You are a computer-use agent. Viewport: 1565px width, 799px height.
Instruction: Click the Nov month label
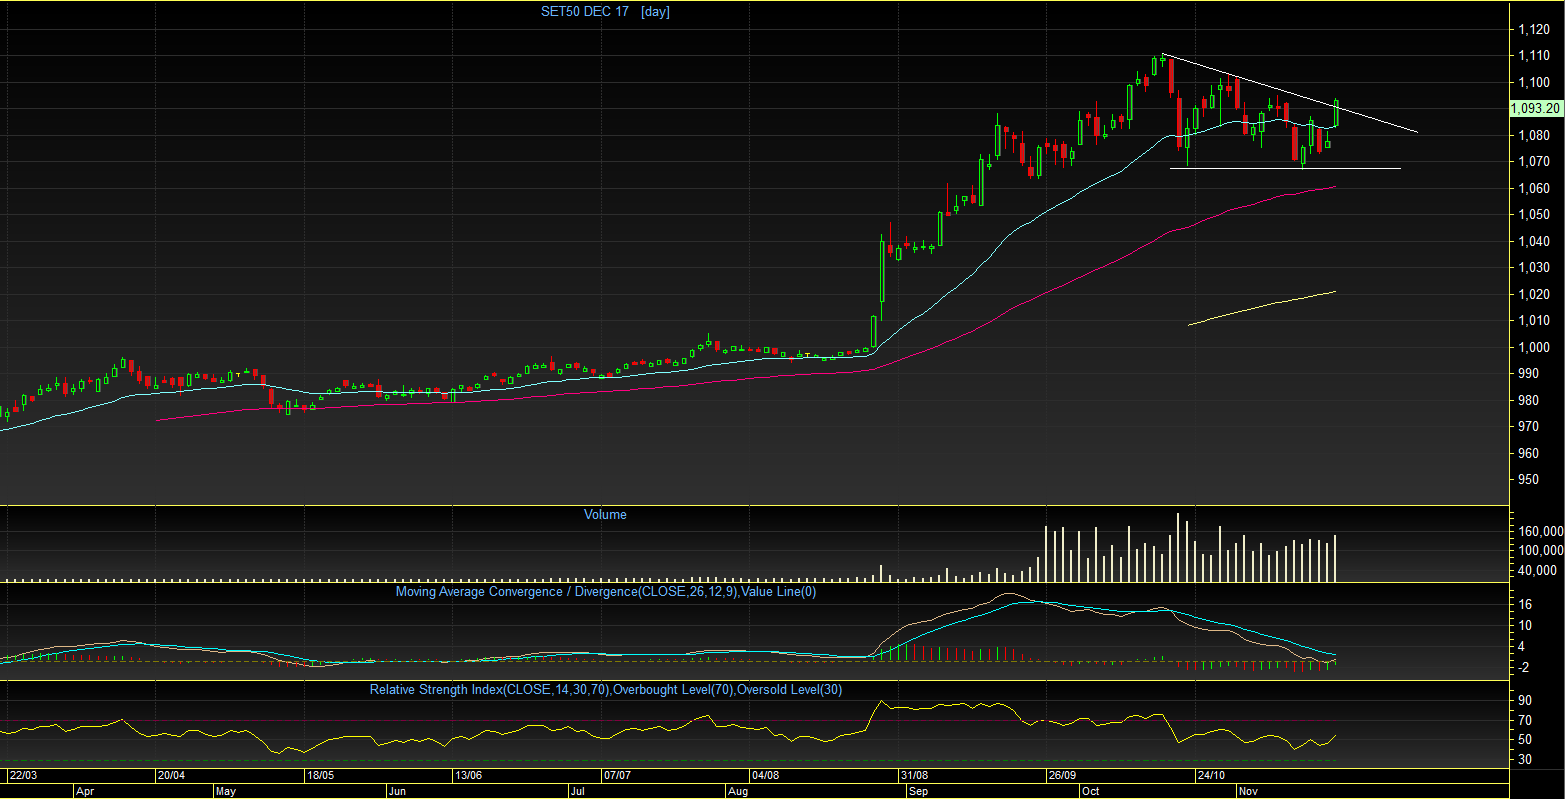click(1249, 791)
